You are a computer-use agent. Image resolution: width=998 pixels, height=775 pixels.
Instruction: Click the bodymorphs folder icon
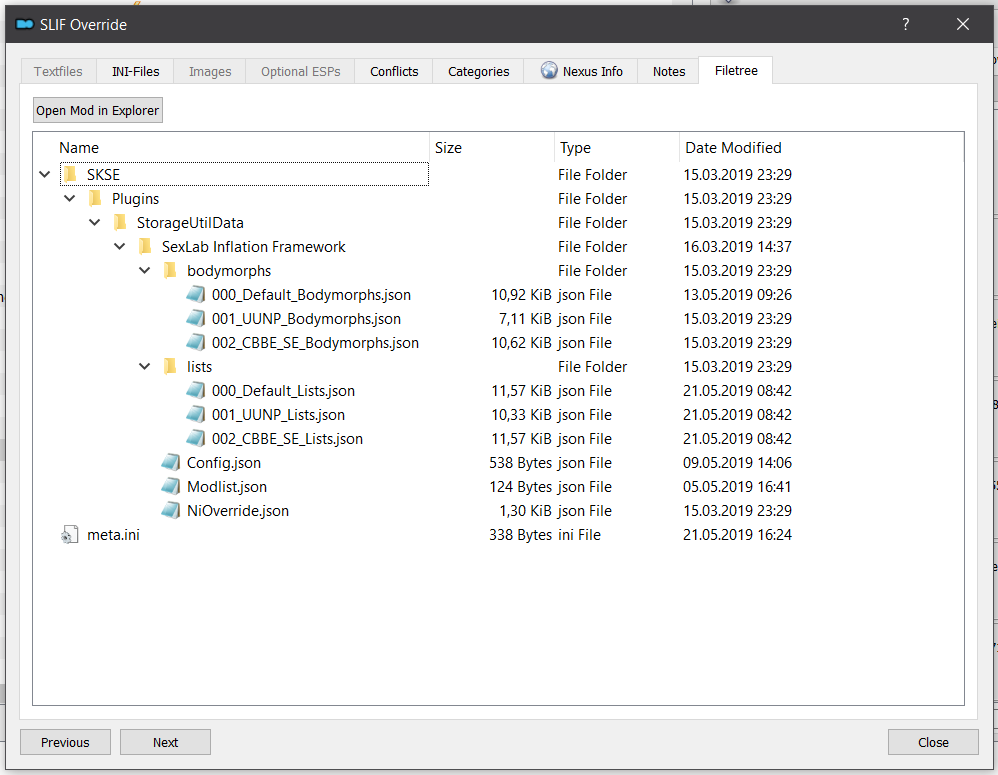tap(171, 270)
